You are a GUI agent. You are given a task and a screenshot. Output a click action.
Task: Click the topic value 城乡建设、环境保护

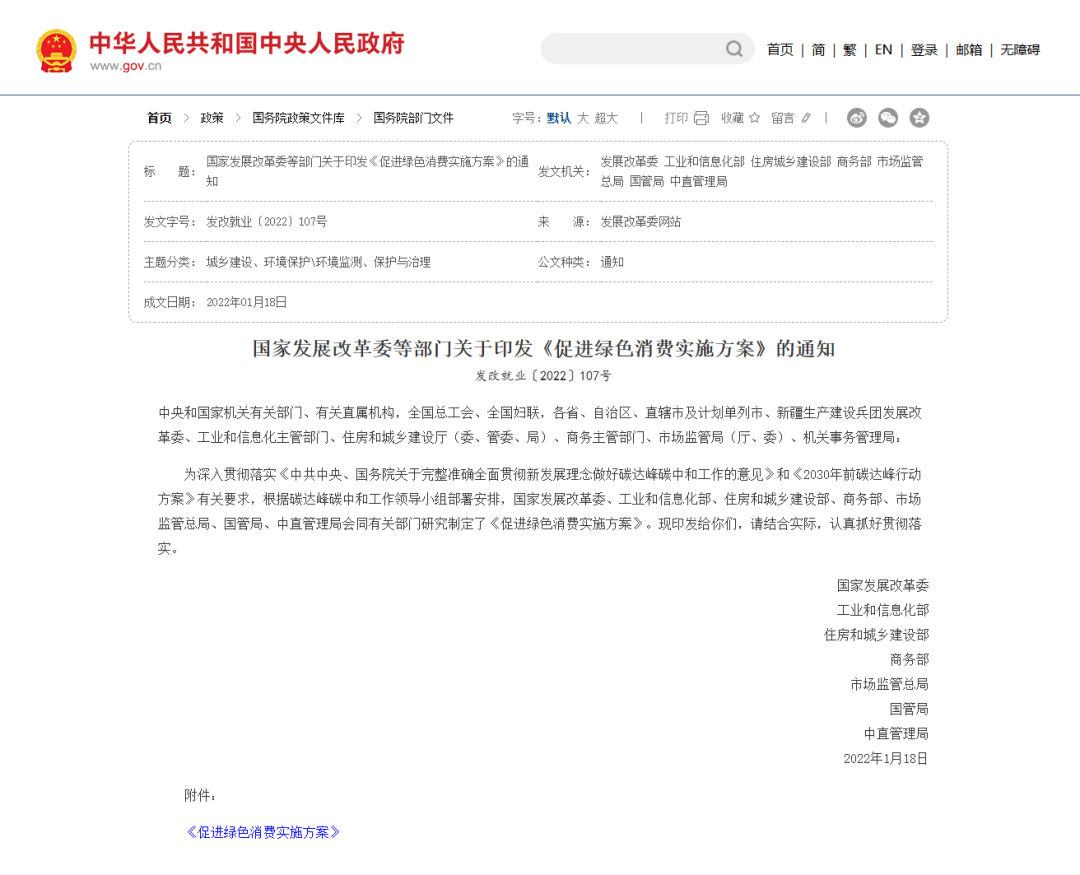318,262
